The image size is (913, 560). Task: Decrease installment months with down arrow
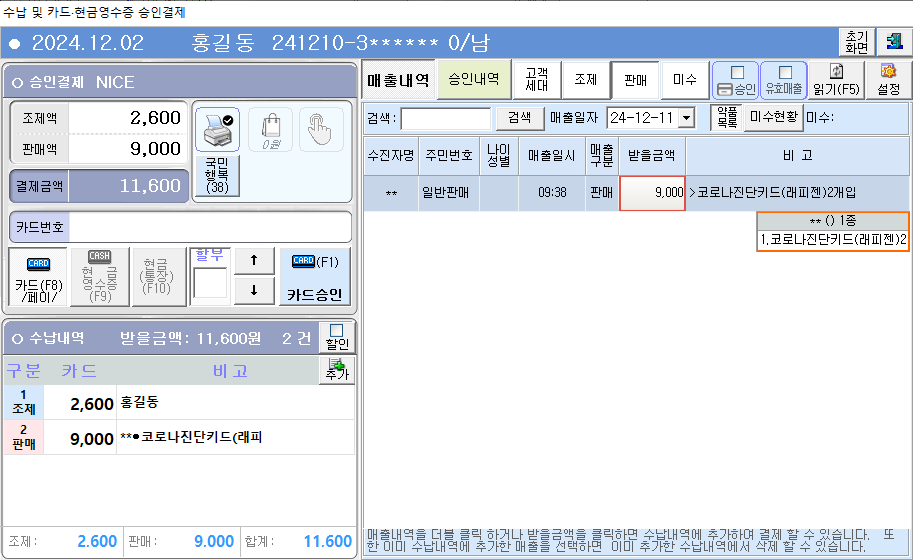click(254, 290)
